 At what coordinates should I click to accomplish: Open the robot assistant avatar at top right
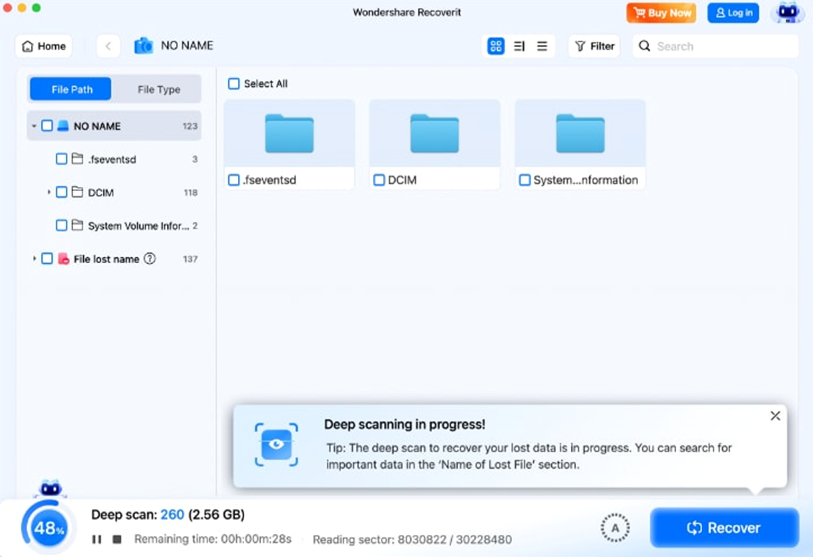788,13
